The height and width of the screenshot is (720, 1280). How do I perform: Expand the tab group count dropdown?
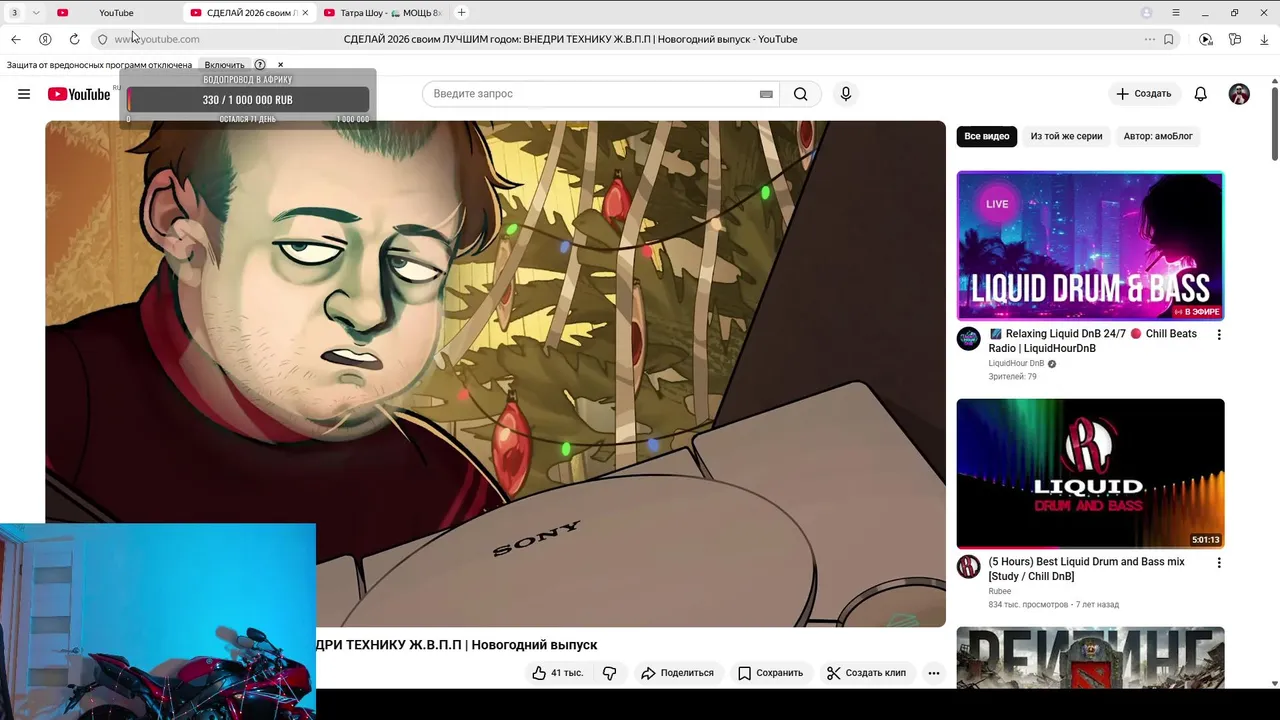pos(14,13)
